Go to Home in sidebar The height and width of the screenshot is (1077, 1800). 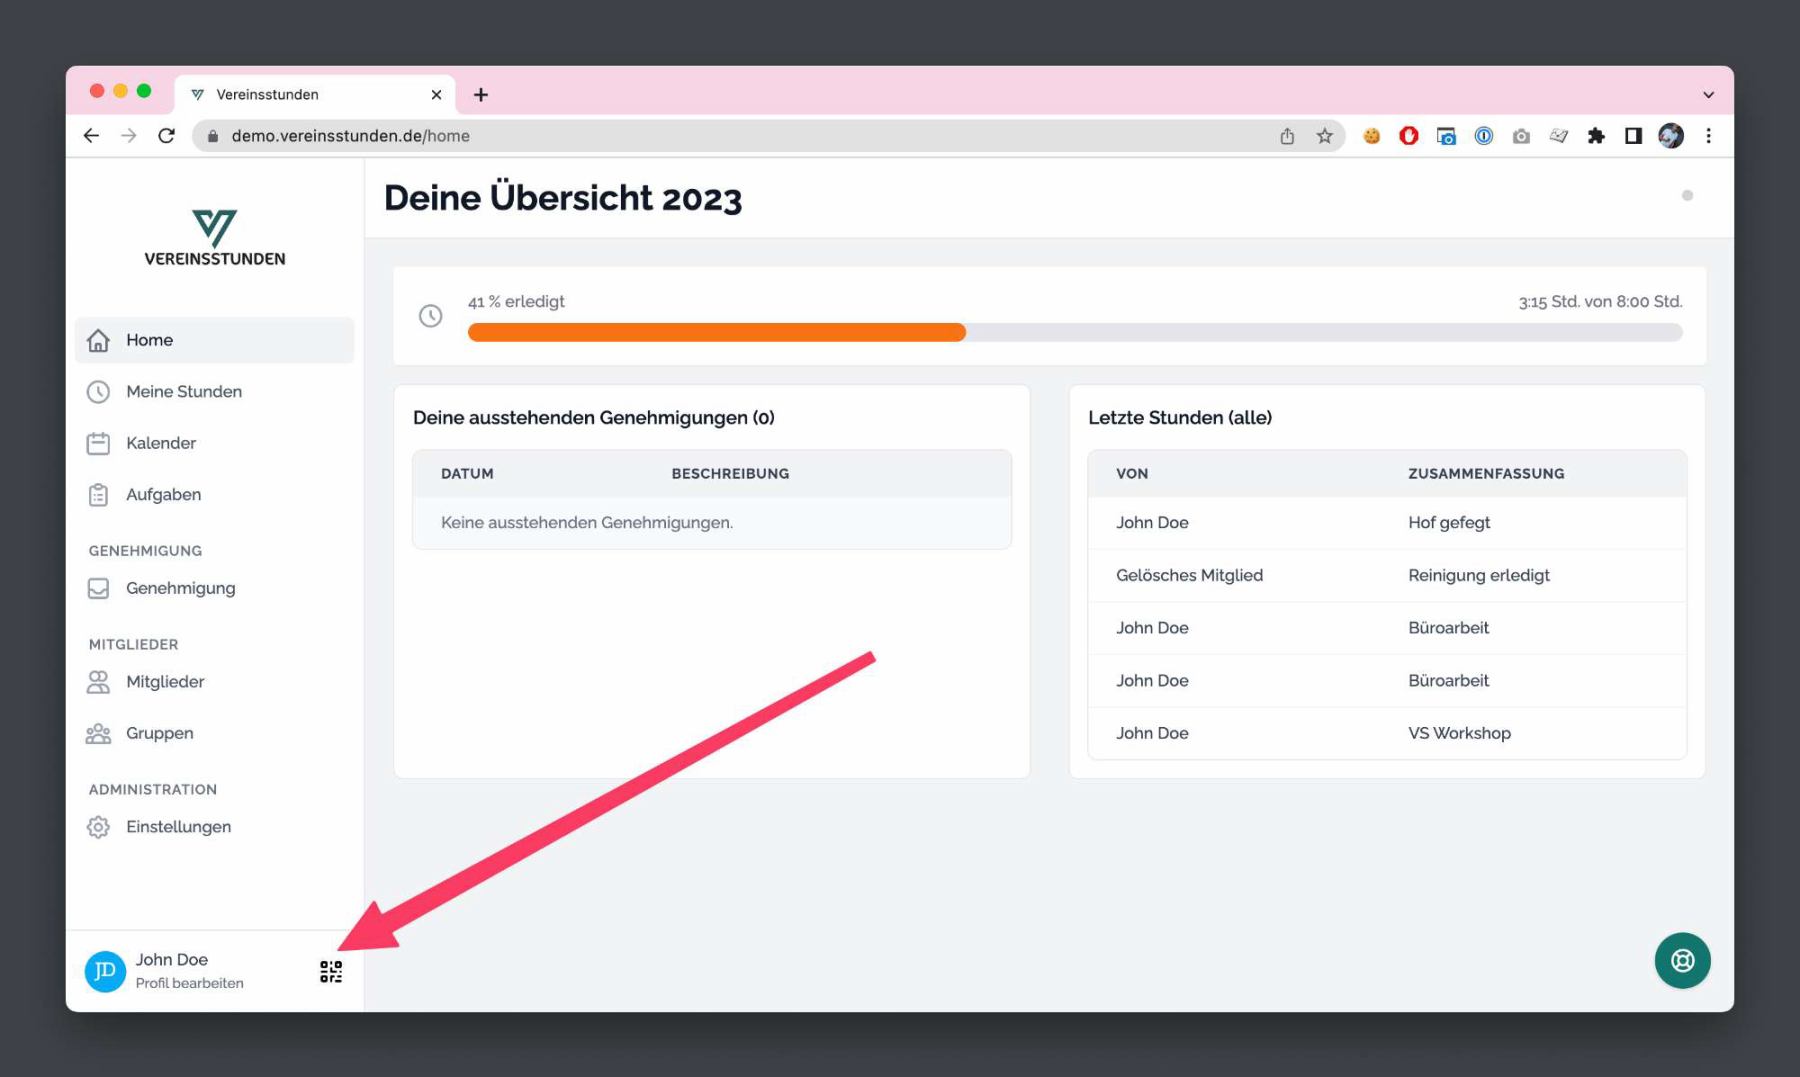(215, 340)
